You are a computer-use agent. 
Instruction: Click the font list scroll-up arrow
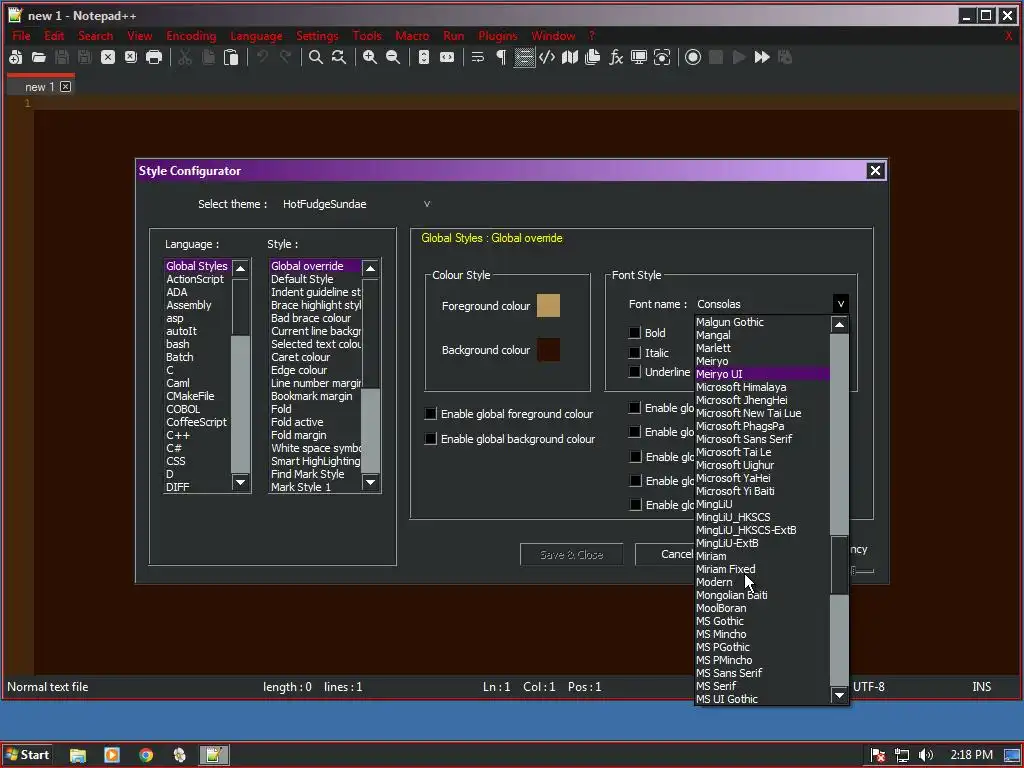click(839, 325)
